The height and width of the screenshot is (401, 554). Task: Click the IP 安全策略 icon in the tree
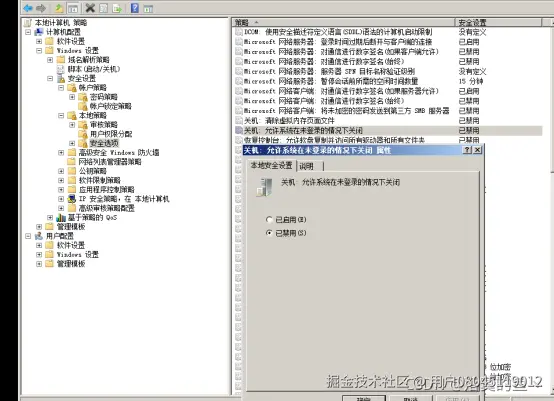[72, 199]
